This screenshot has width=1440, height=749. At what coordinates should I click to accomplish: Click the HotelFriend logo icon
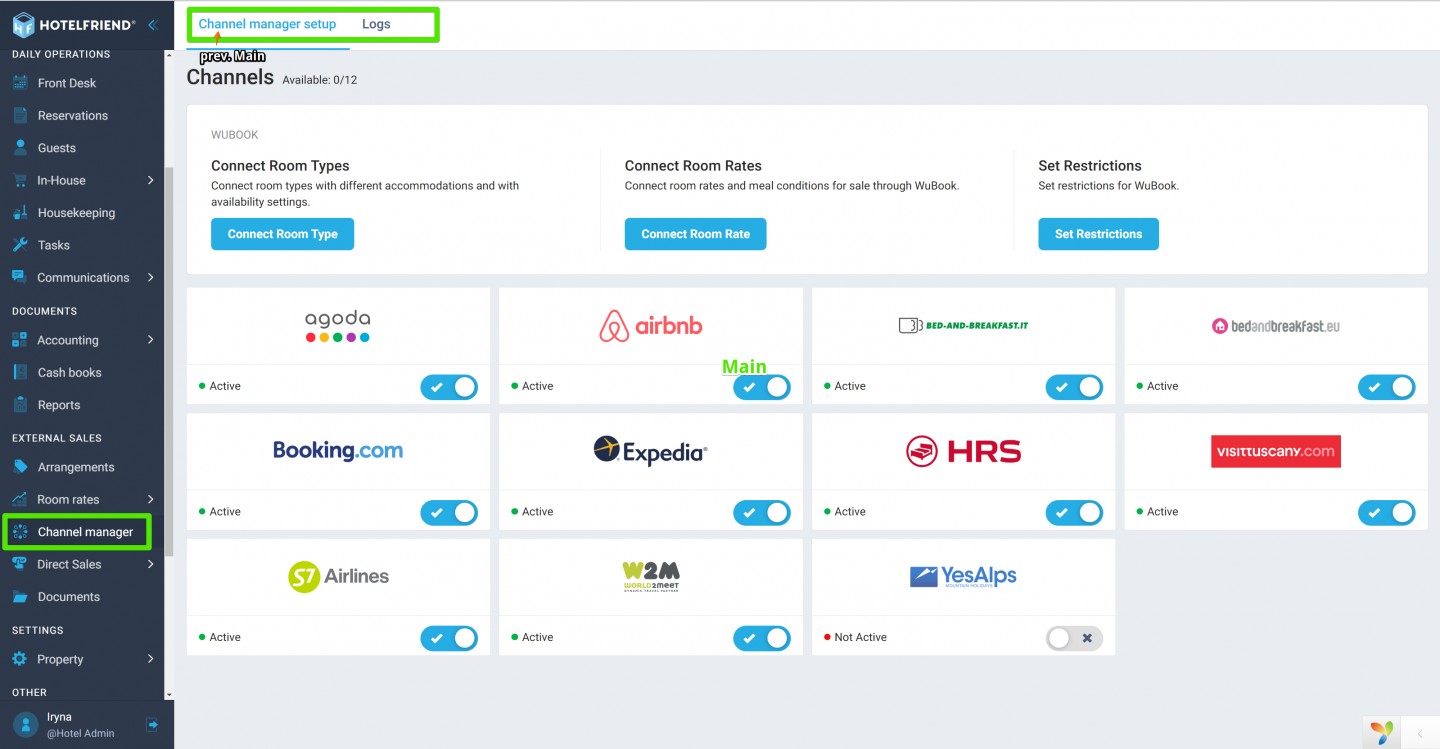click(x=23, y=24)
